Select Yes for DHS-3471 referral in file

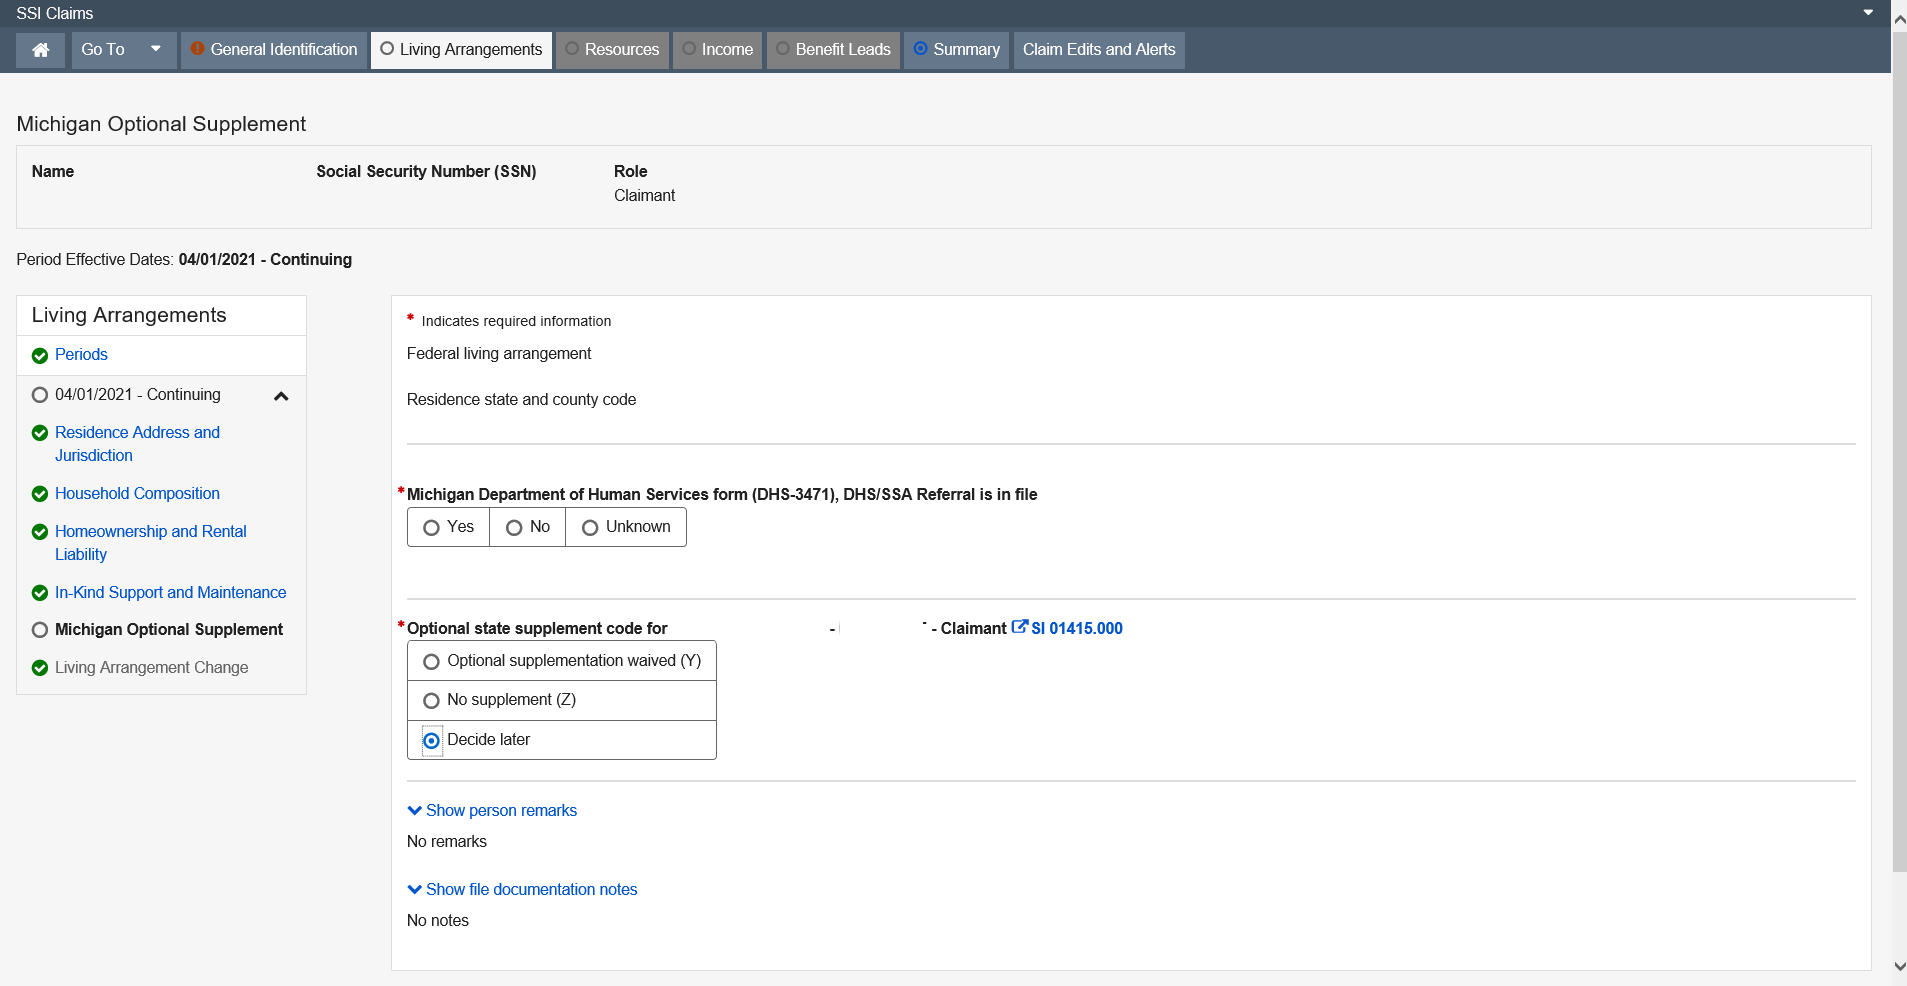[432, 528]
